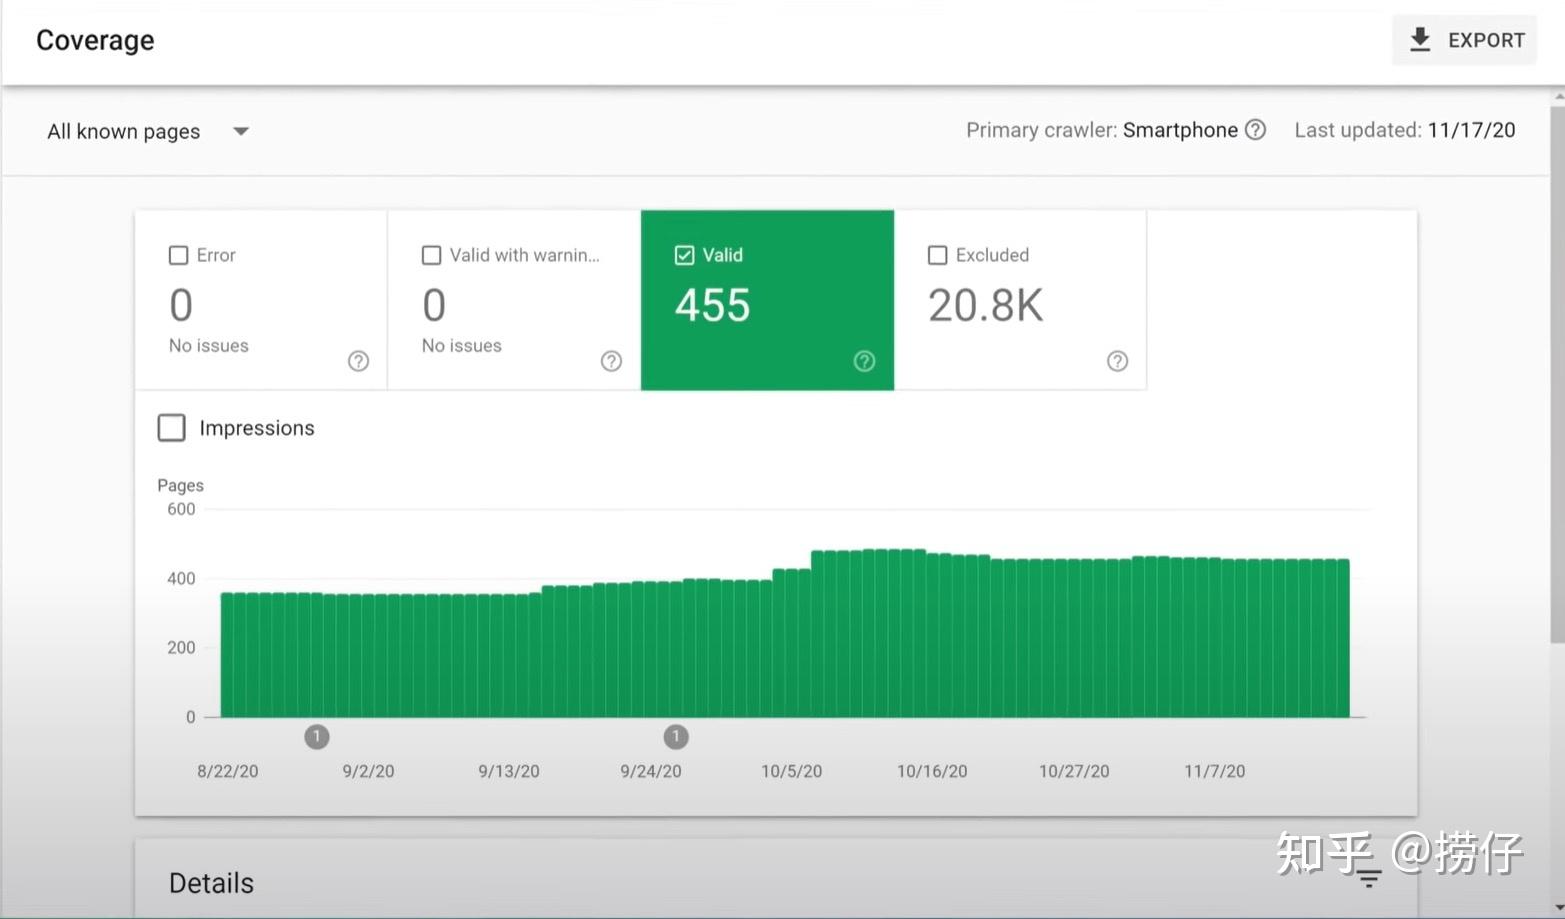Click the EXPORT button
Screen dimensions: 1565x919
point(1464,40)
